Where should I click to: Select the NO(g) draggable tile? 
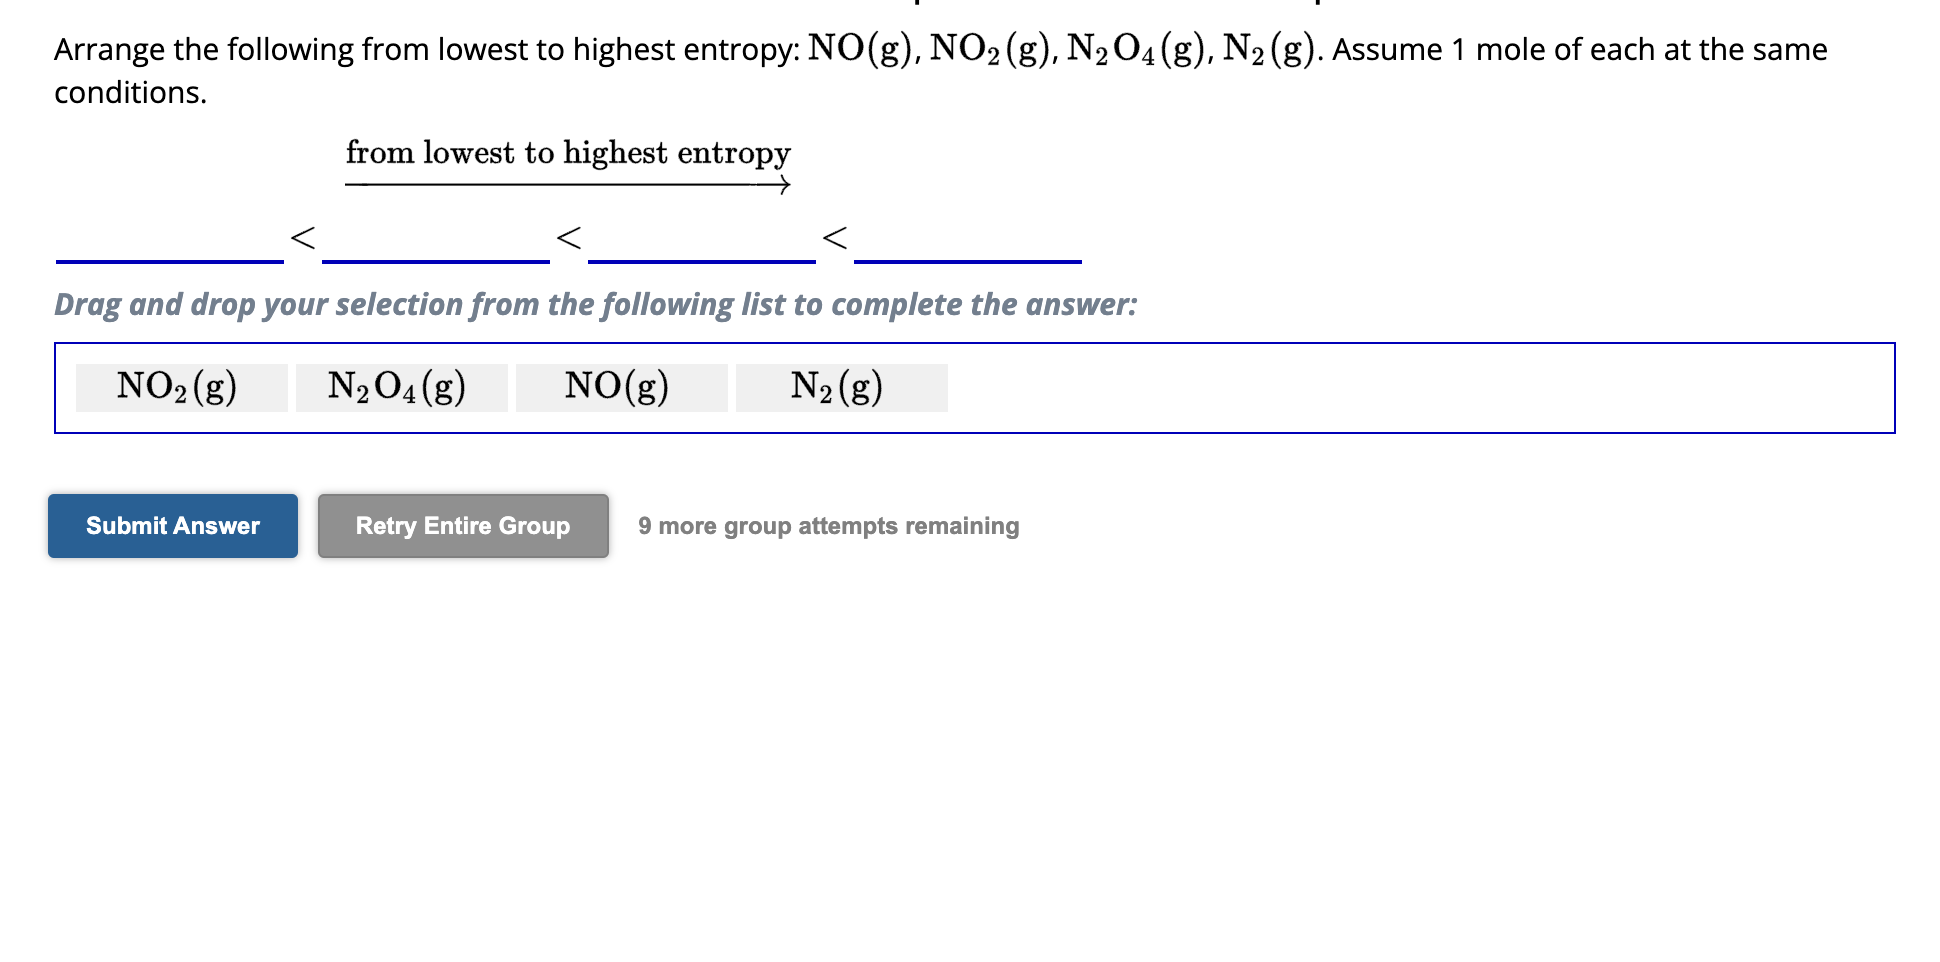[619, 387]
